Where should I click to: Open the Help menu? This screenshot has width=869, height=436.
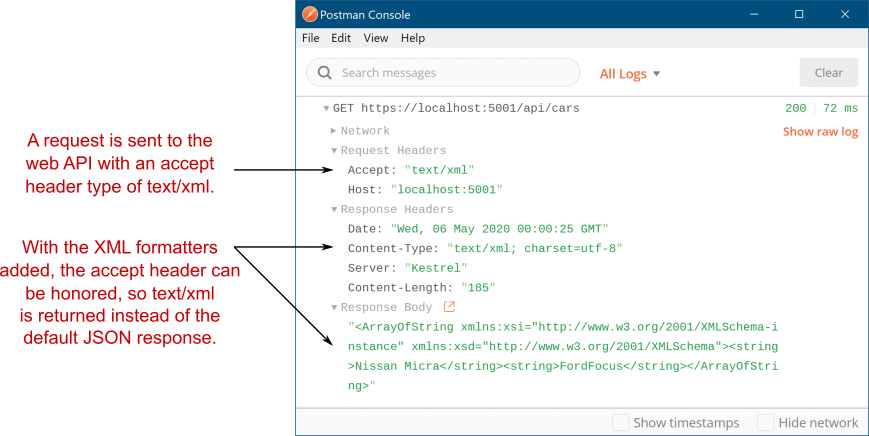point(413,38)
